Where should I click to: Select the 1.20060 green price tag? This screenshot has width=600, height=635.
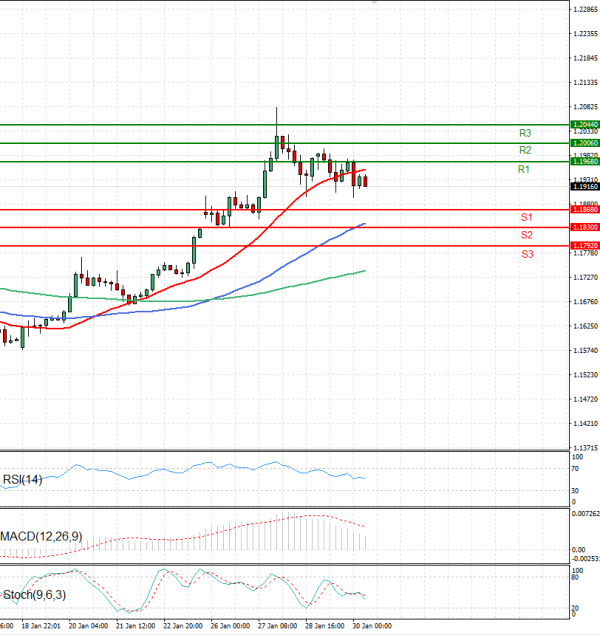[x=584, y=143]
